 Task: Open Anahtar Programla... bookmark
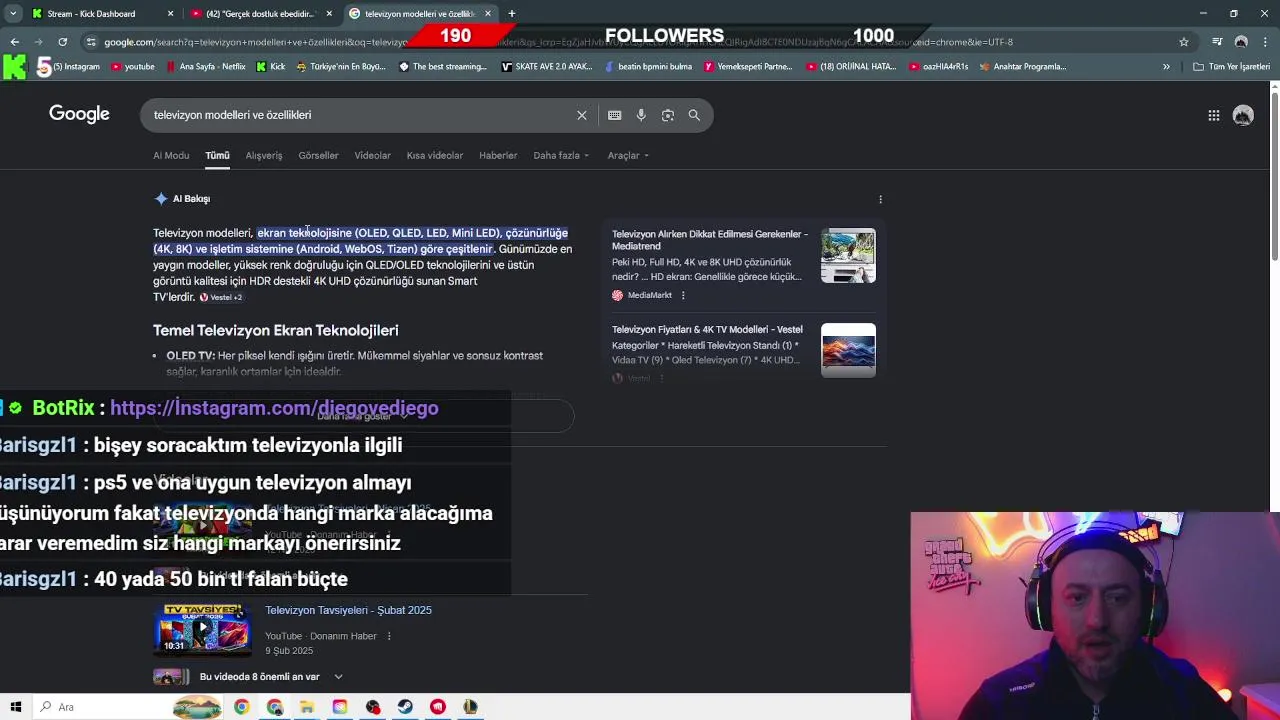coord(1023,67)
